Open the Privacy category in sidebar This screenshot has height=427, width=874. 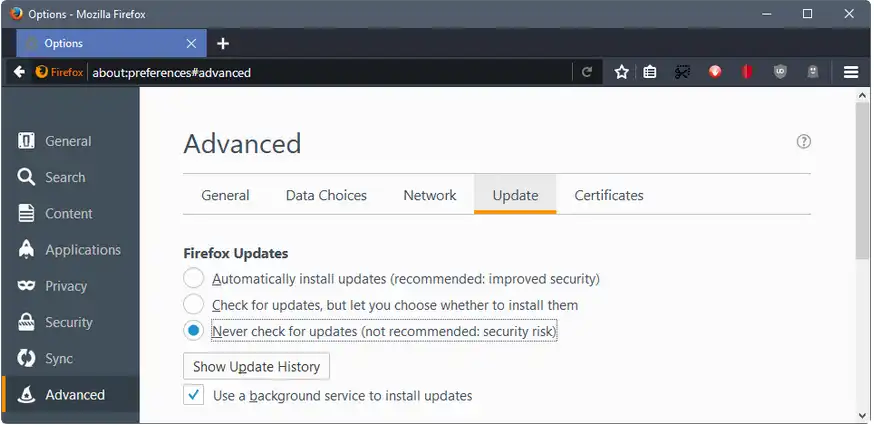[x=70, y=286]
